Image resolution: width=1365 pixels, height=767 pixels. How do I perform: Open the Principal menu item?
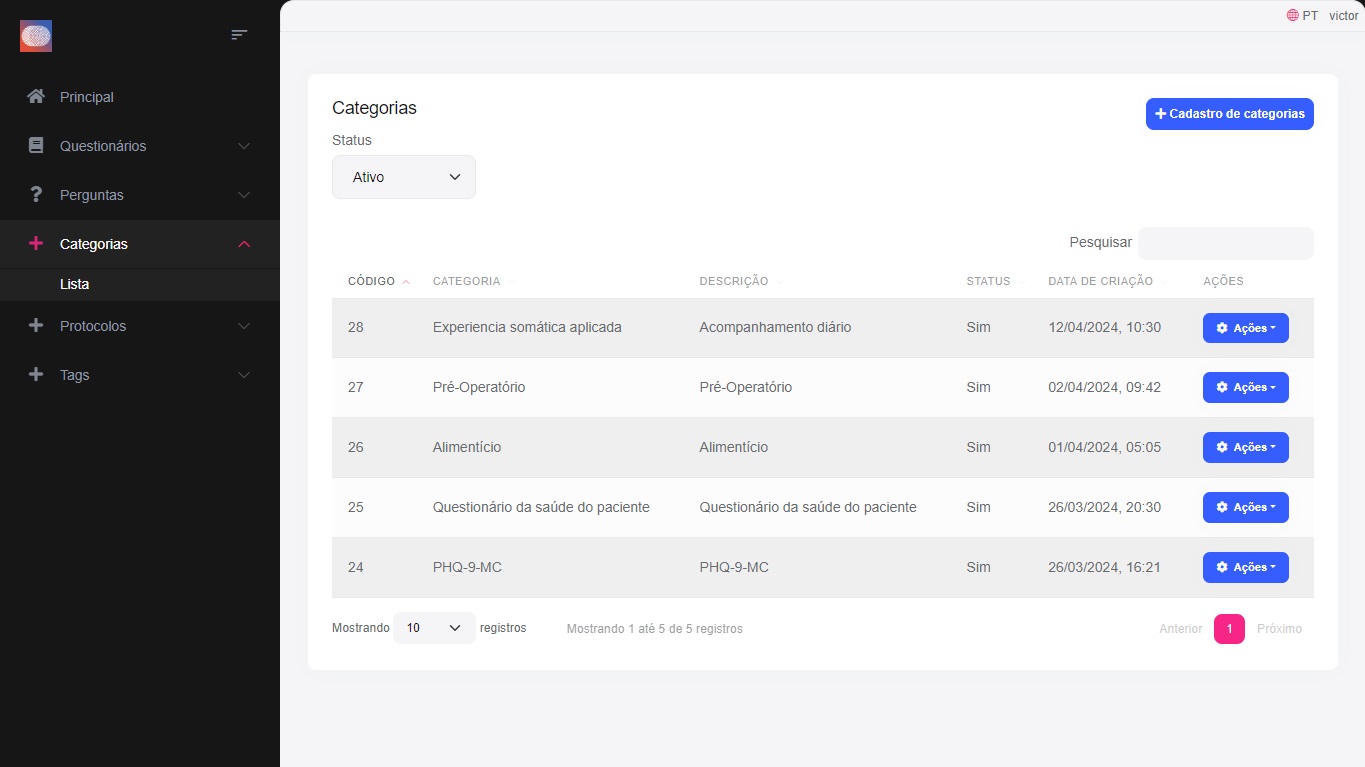point(87,96)
